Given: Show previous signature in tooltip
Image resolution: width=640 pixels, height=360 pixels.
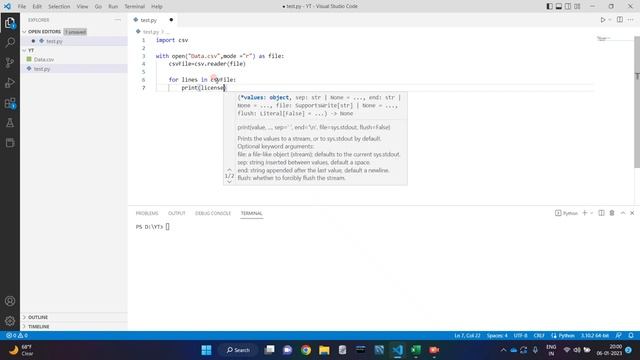Looking at the screenshot, I should tap(229, 170).
